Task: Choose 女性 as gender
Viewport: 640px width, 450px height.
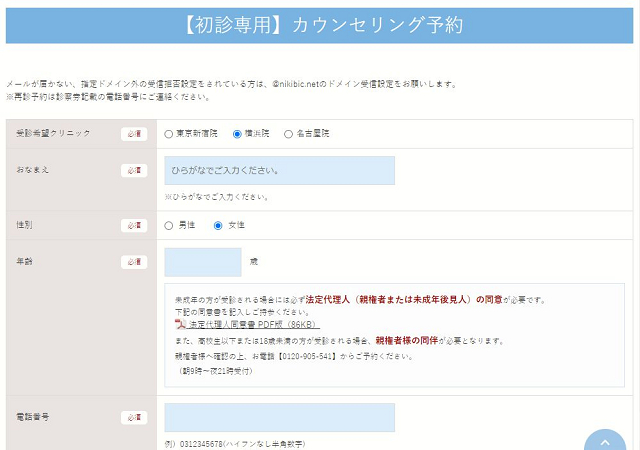Action: coord(218,225)
